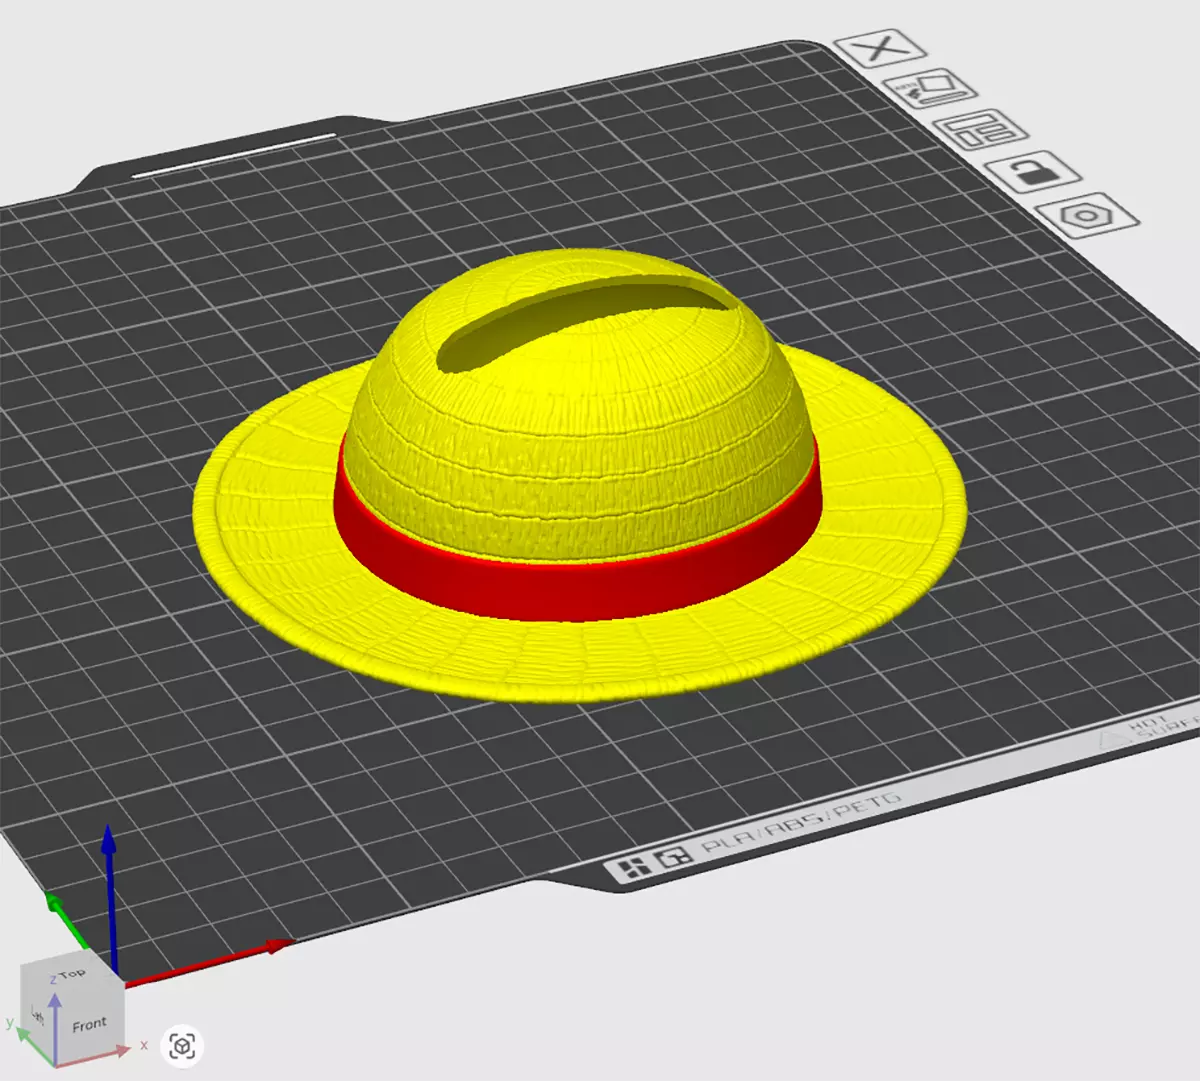Auto-orient objects on this plate
Viewport: 1200px width, 1081px height.
click(930, 90)
